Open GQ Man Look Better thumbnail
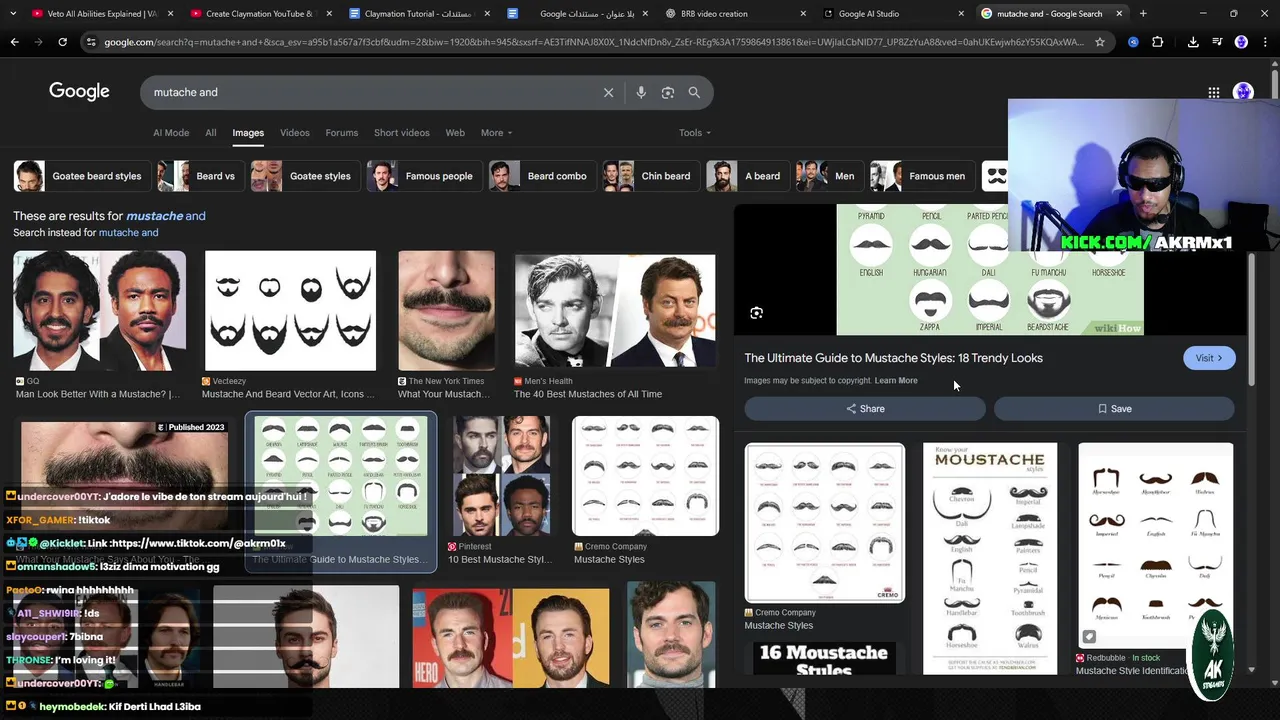Screen dimensions: 1280x720 pyautogui.click(x=99, y=311)
